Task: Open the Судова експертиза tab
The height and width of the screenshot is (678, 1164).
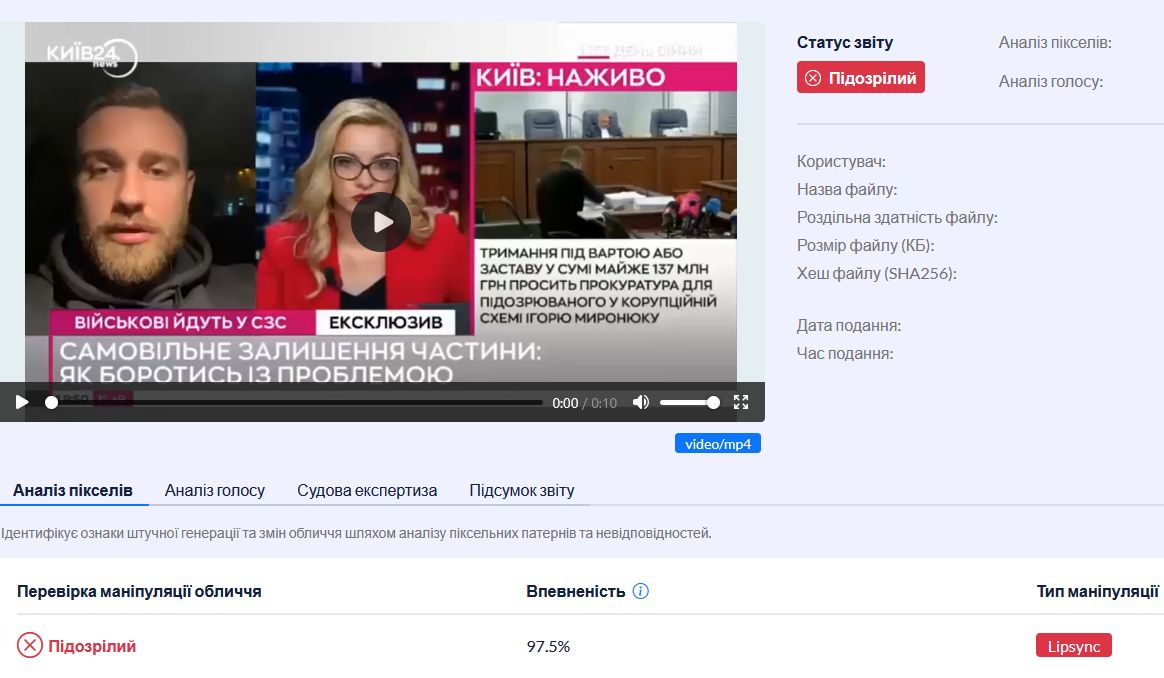Action: (x=367, y=490)
